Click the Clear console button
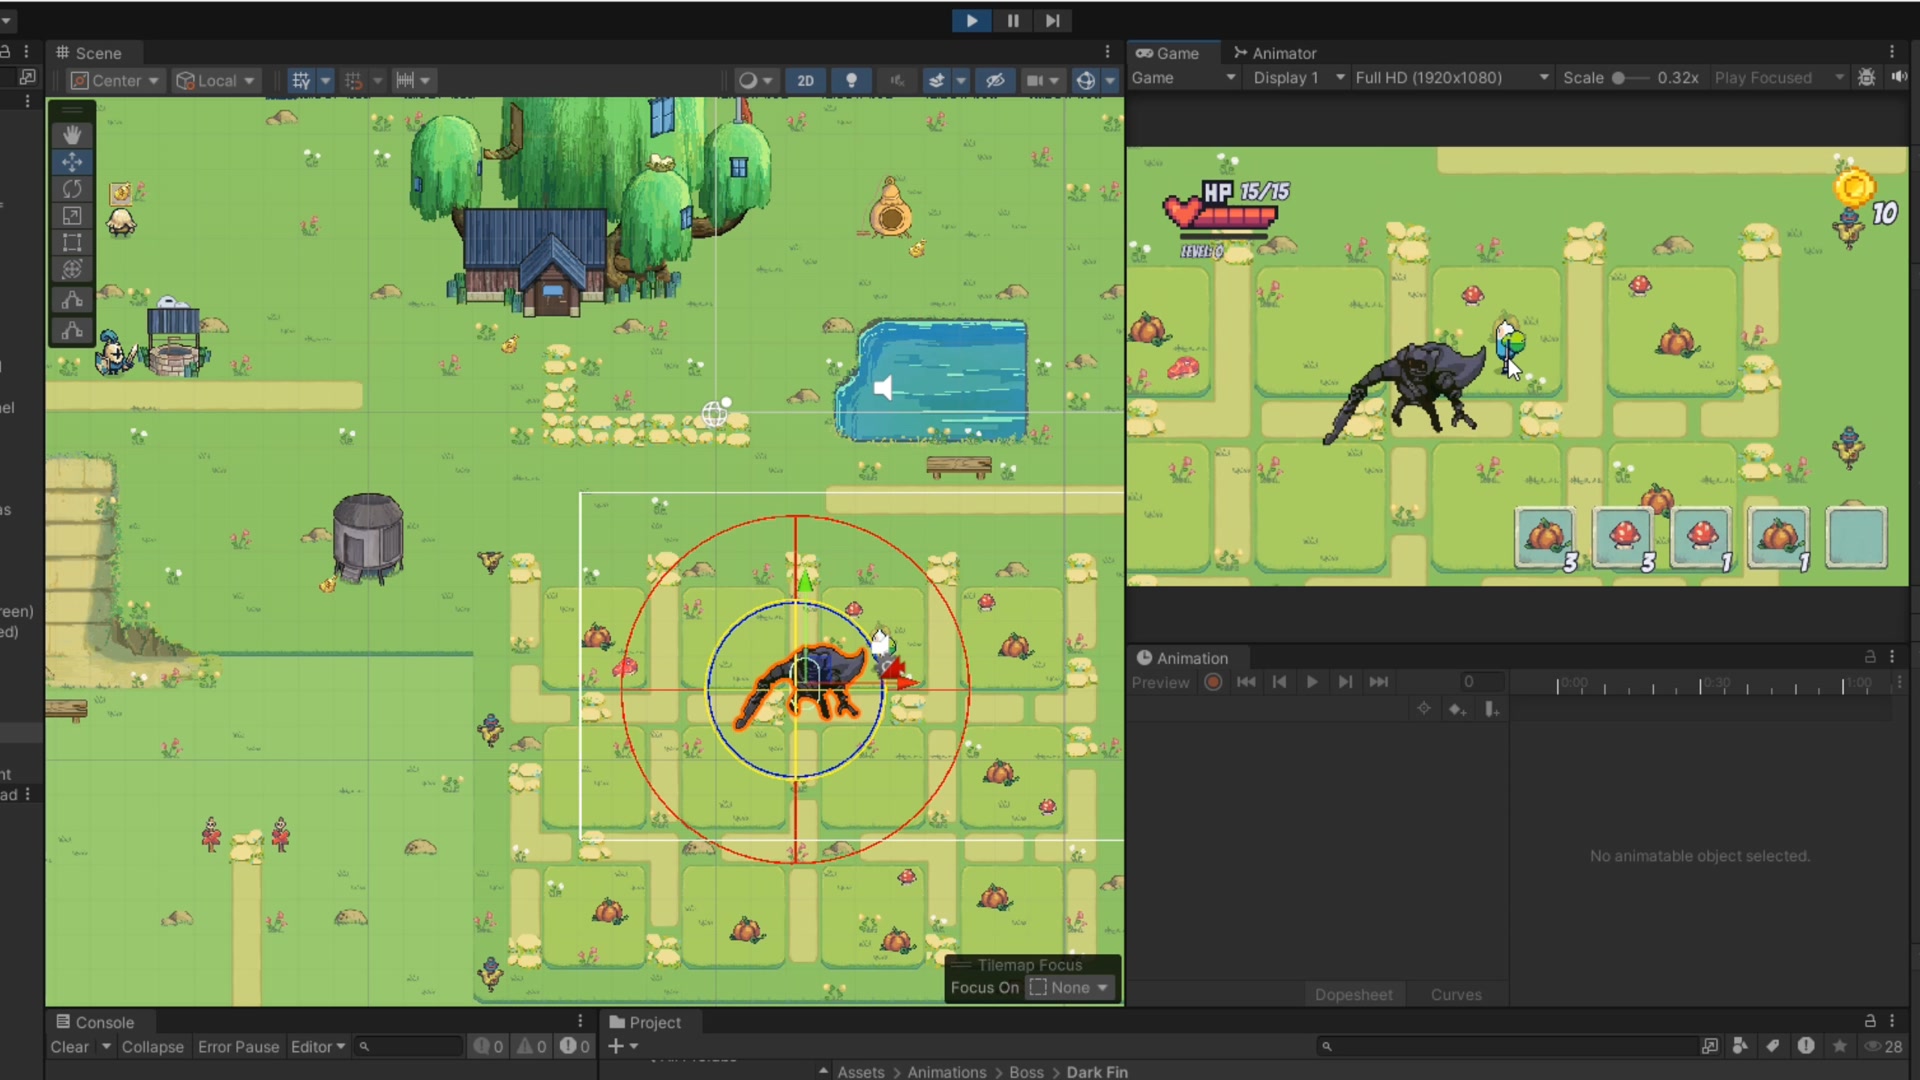This screenshot has height=1080, width=1920. 70,1047
